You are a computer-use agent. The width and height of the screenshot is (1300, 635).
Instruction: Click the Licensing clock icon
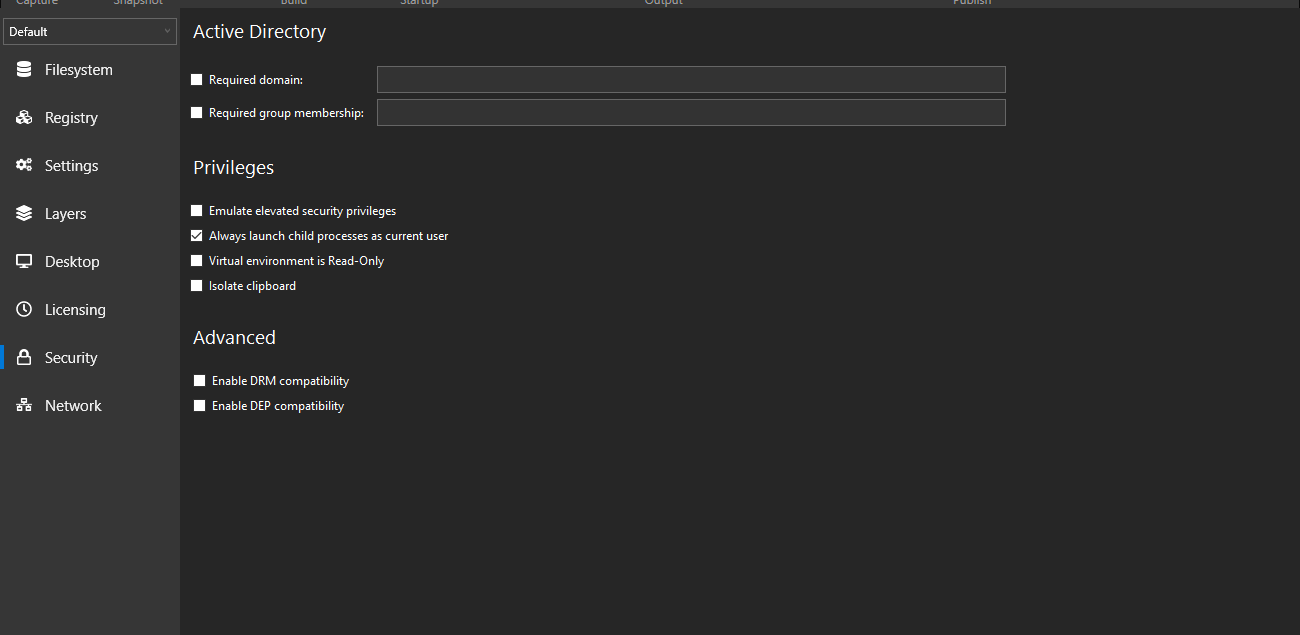22,309
